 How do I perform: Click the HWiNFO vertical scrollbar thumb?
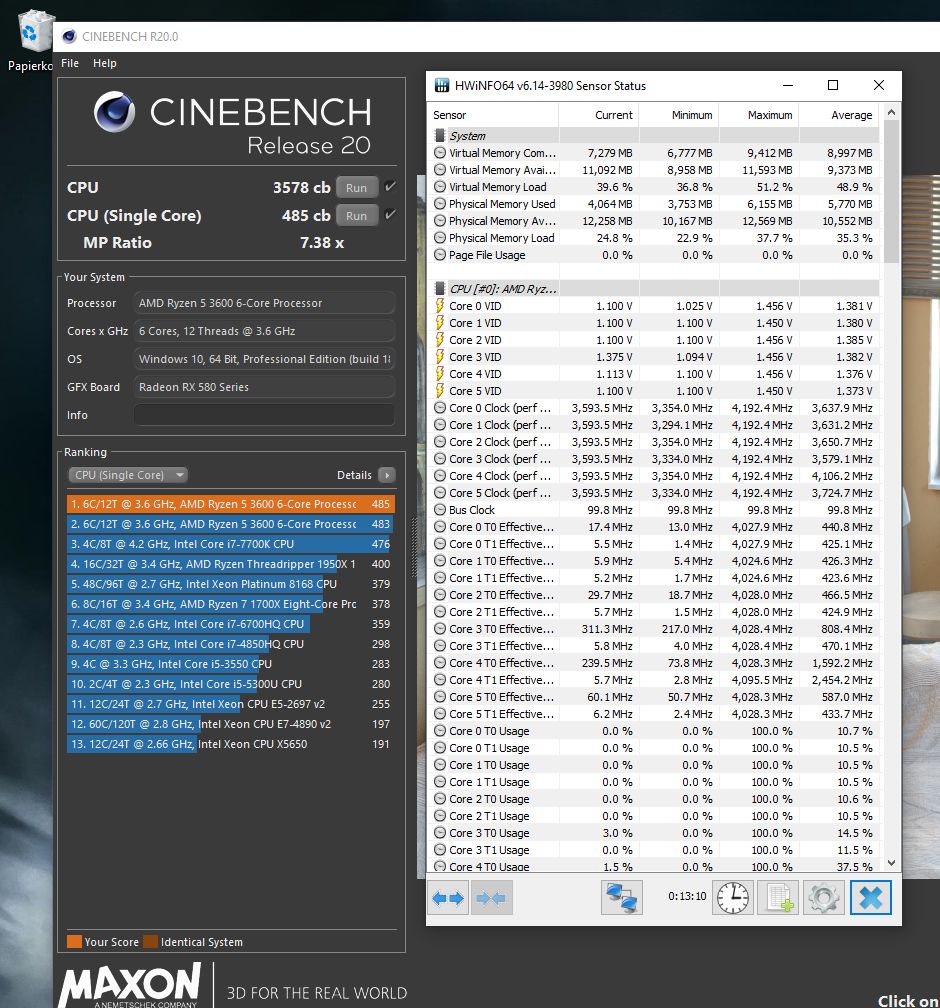891,191
